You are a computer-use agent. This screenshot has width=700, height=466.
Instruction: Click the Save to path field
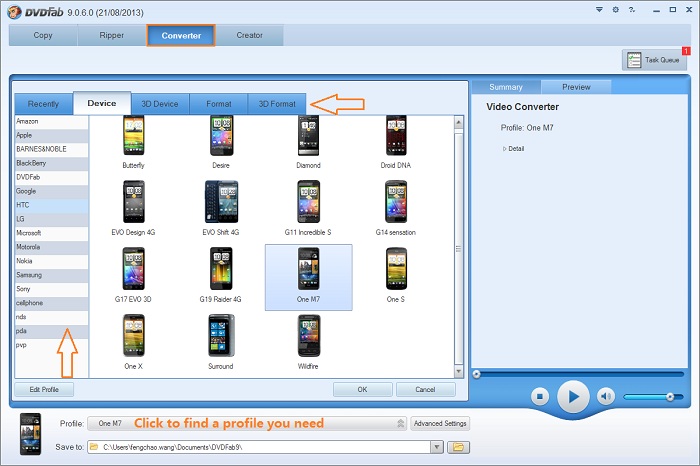(259, 447)
